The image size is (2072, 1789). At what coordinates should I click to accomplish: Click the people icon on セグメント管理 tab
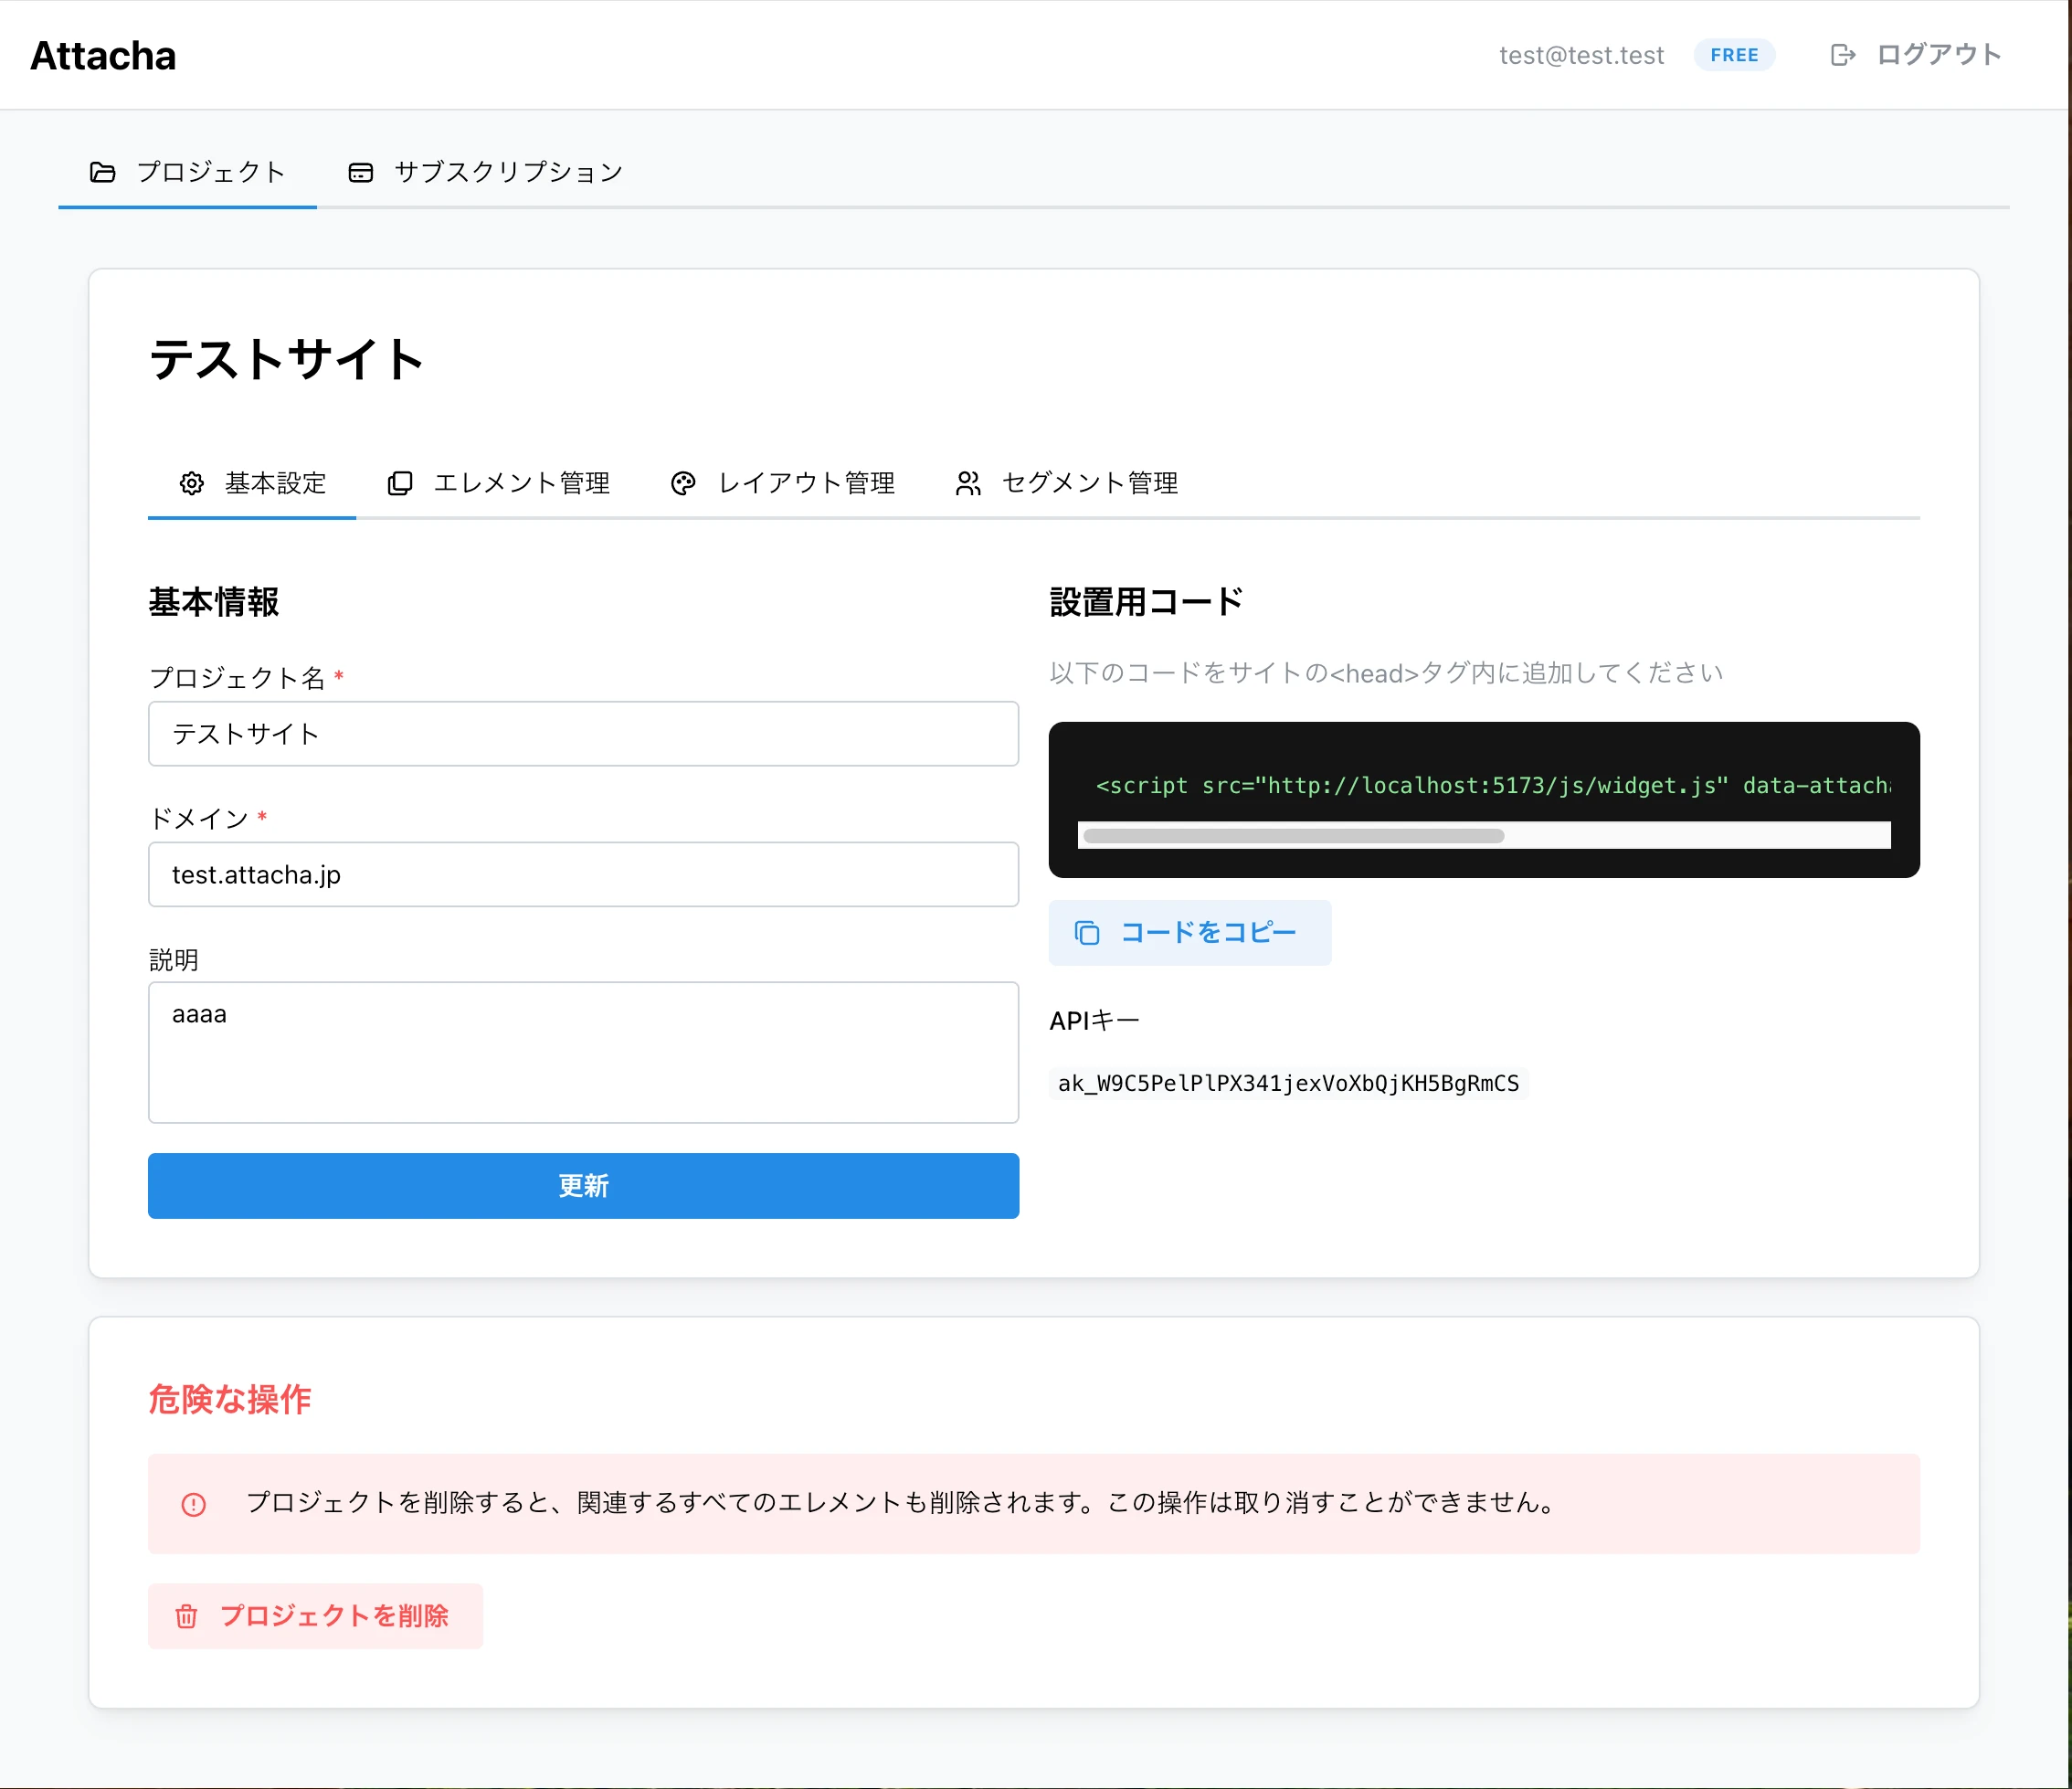(x=967, y=483)
